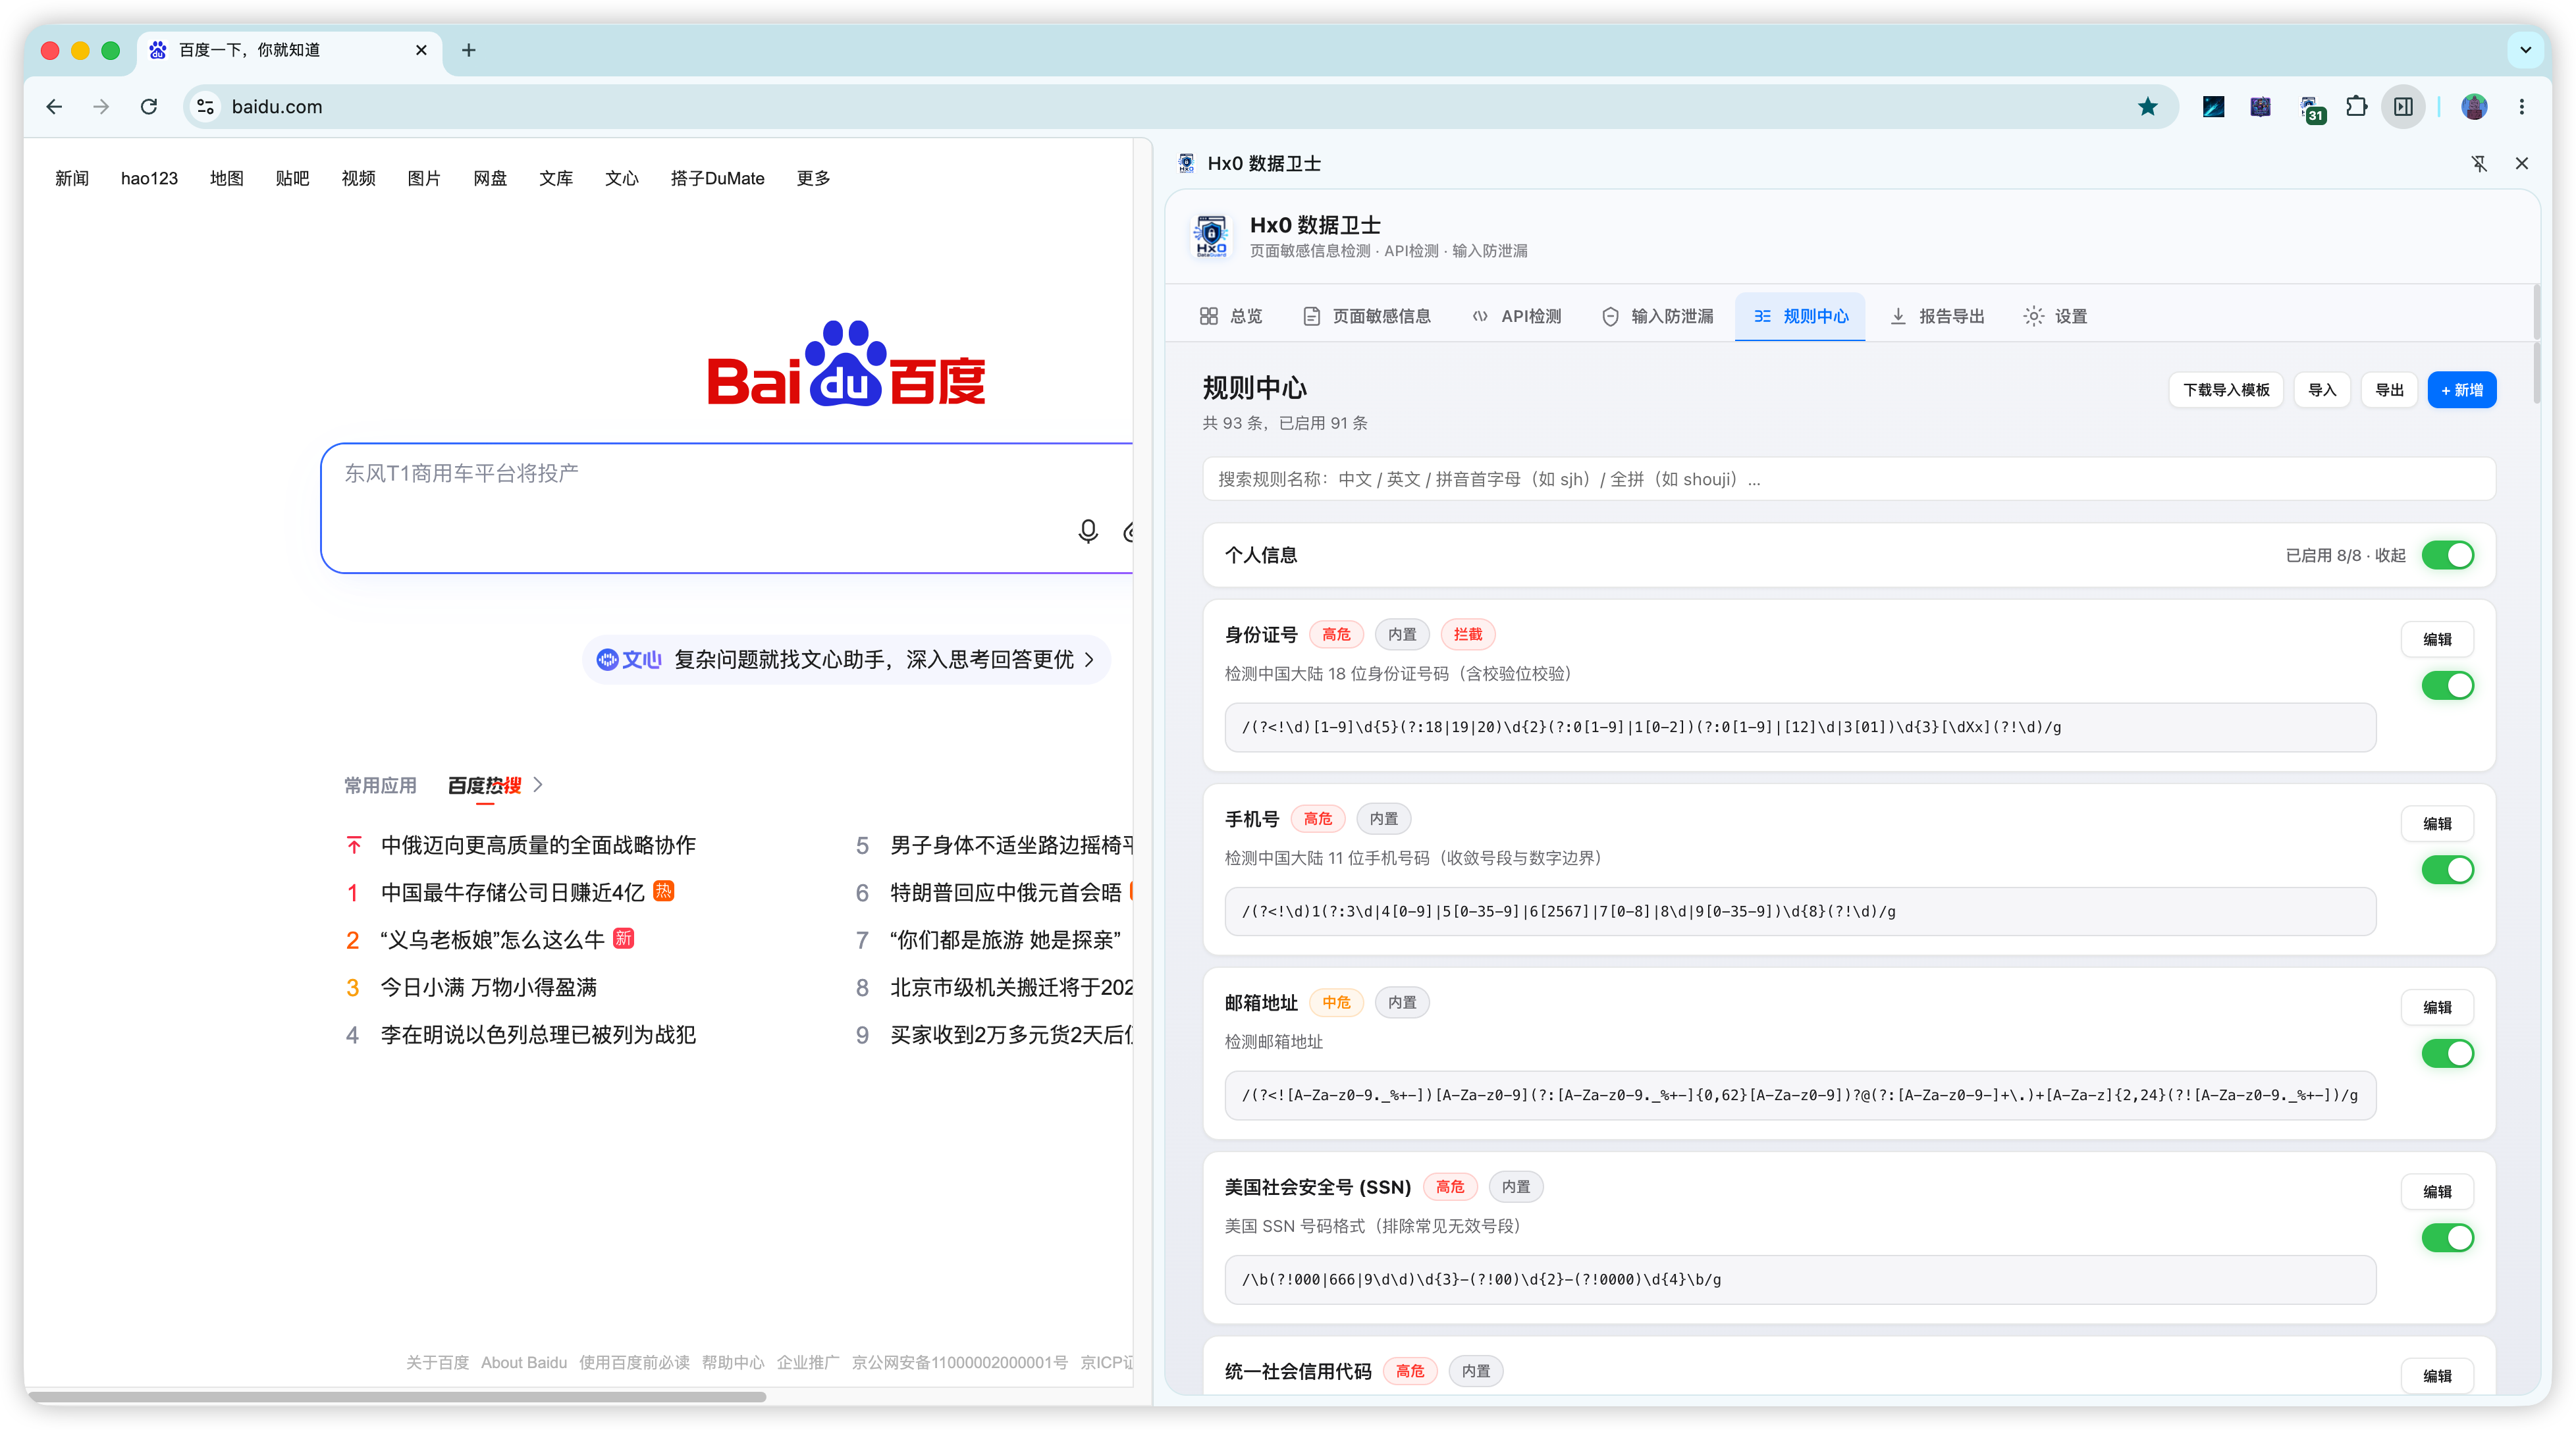Reload the Baidu page
Screen dimensions: 2576x1430
click(149, 107)
